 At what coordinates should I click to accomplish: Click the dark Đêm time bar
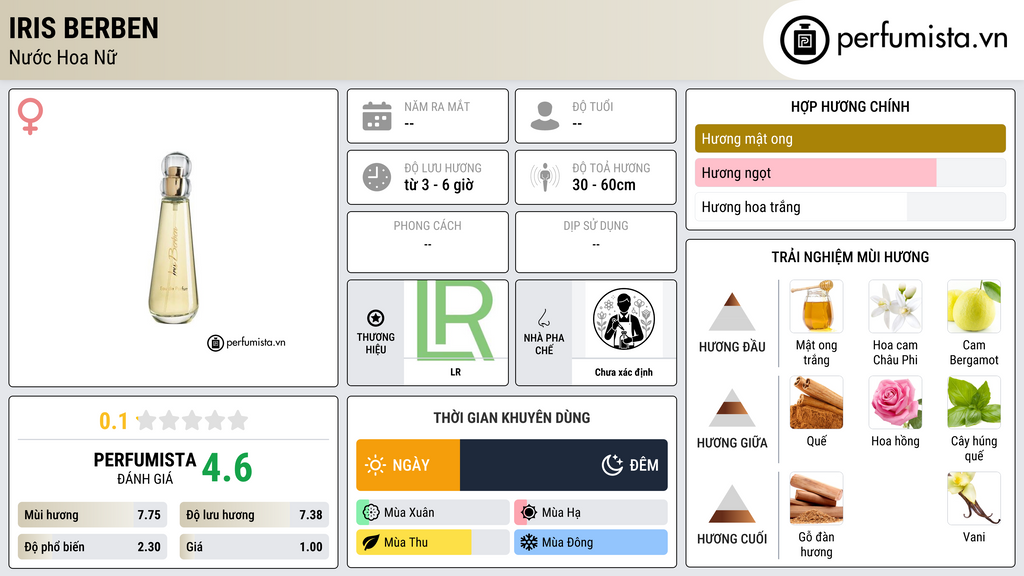pyautogui.click(x=564, y=465)
